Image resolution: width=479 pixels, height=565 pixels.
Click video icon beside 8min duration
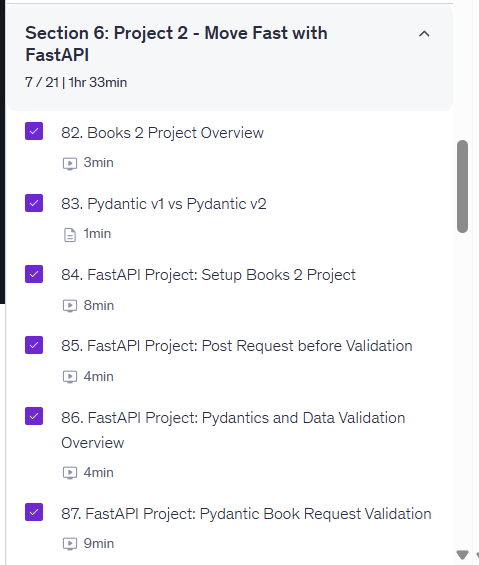click(70, 306)
